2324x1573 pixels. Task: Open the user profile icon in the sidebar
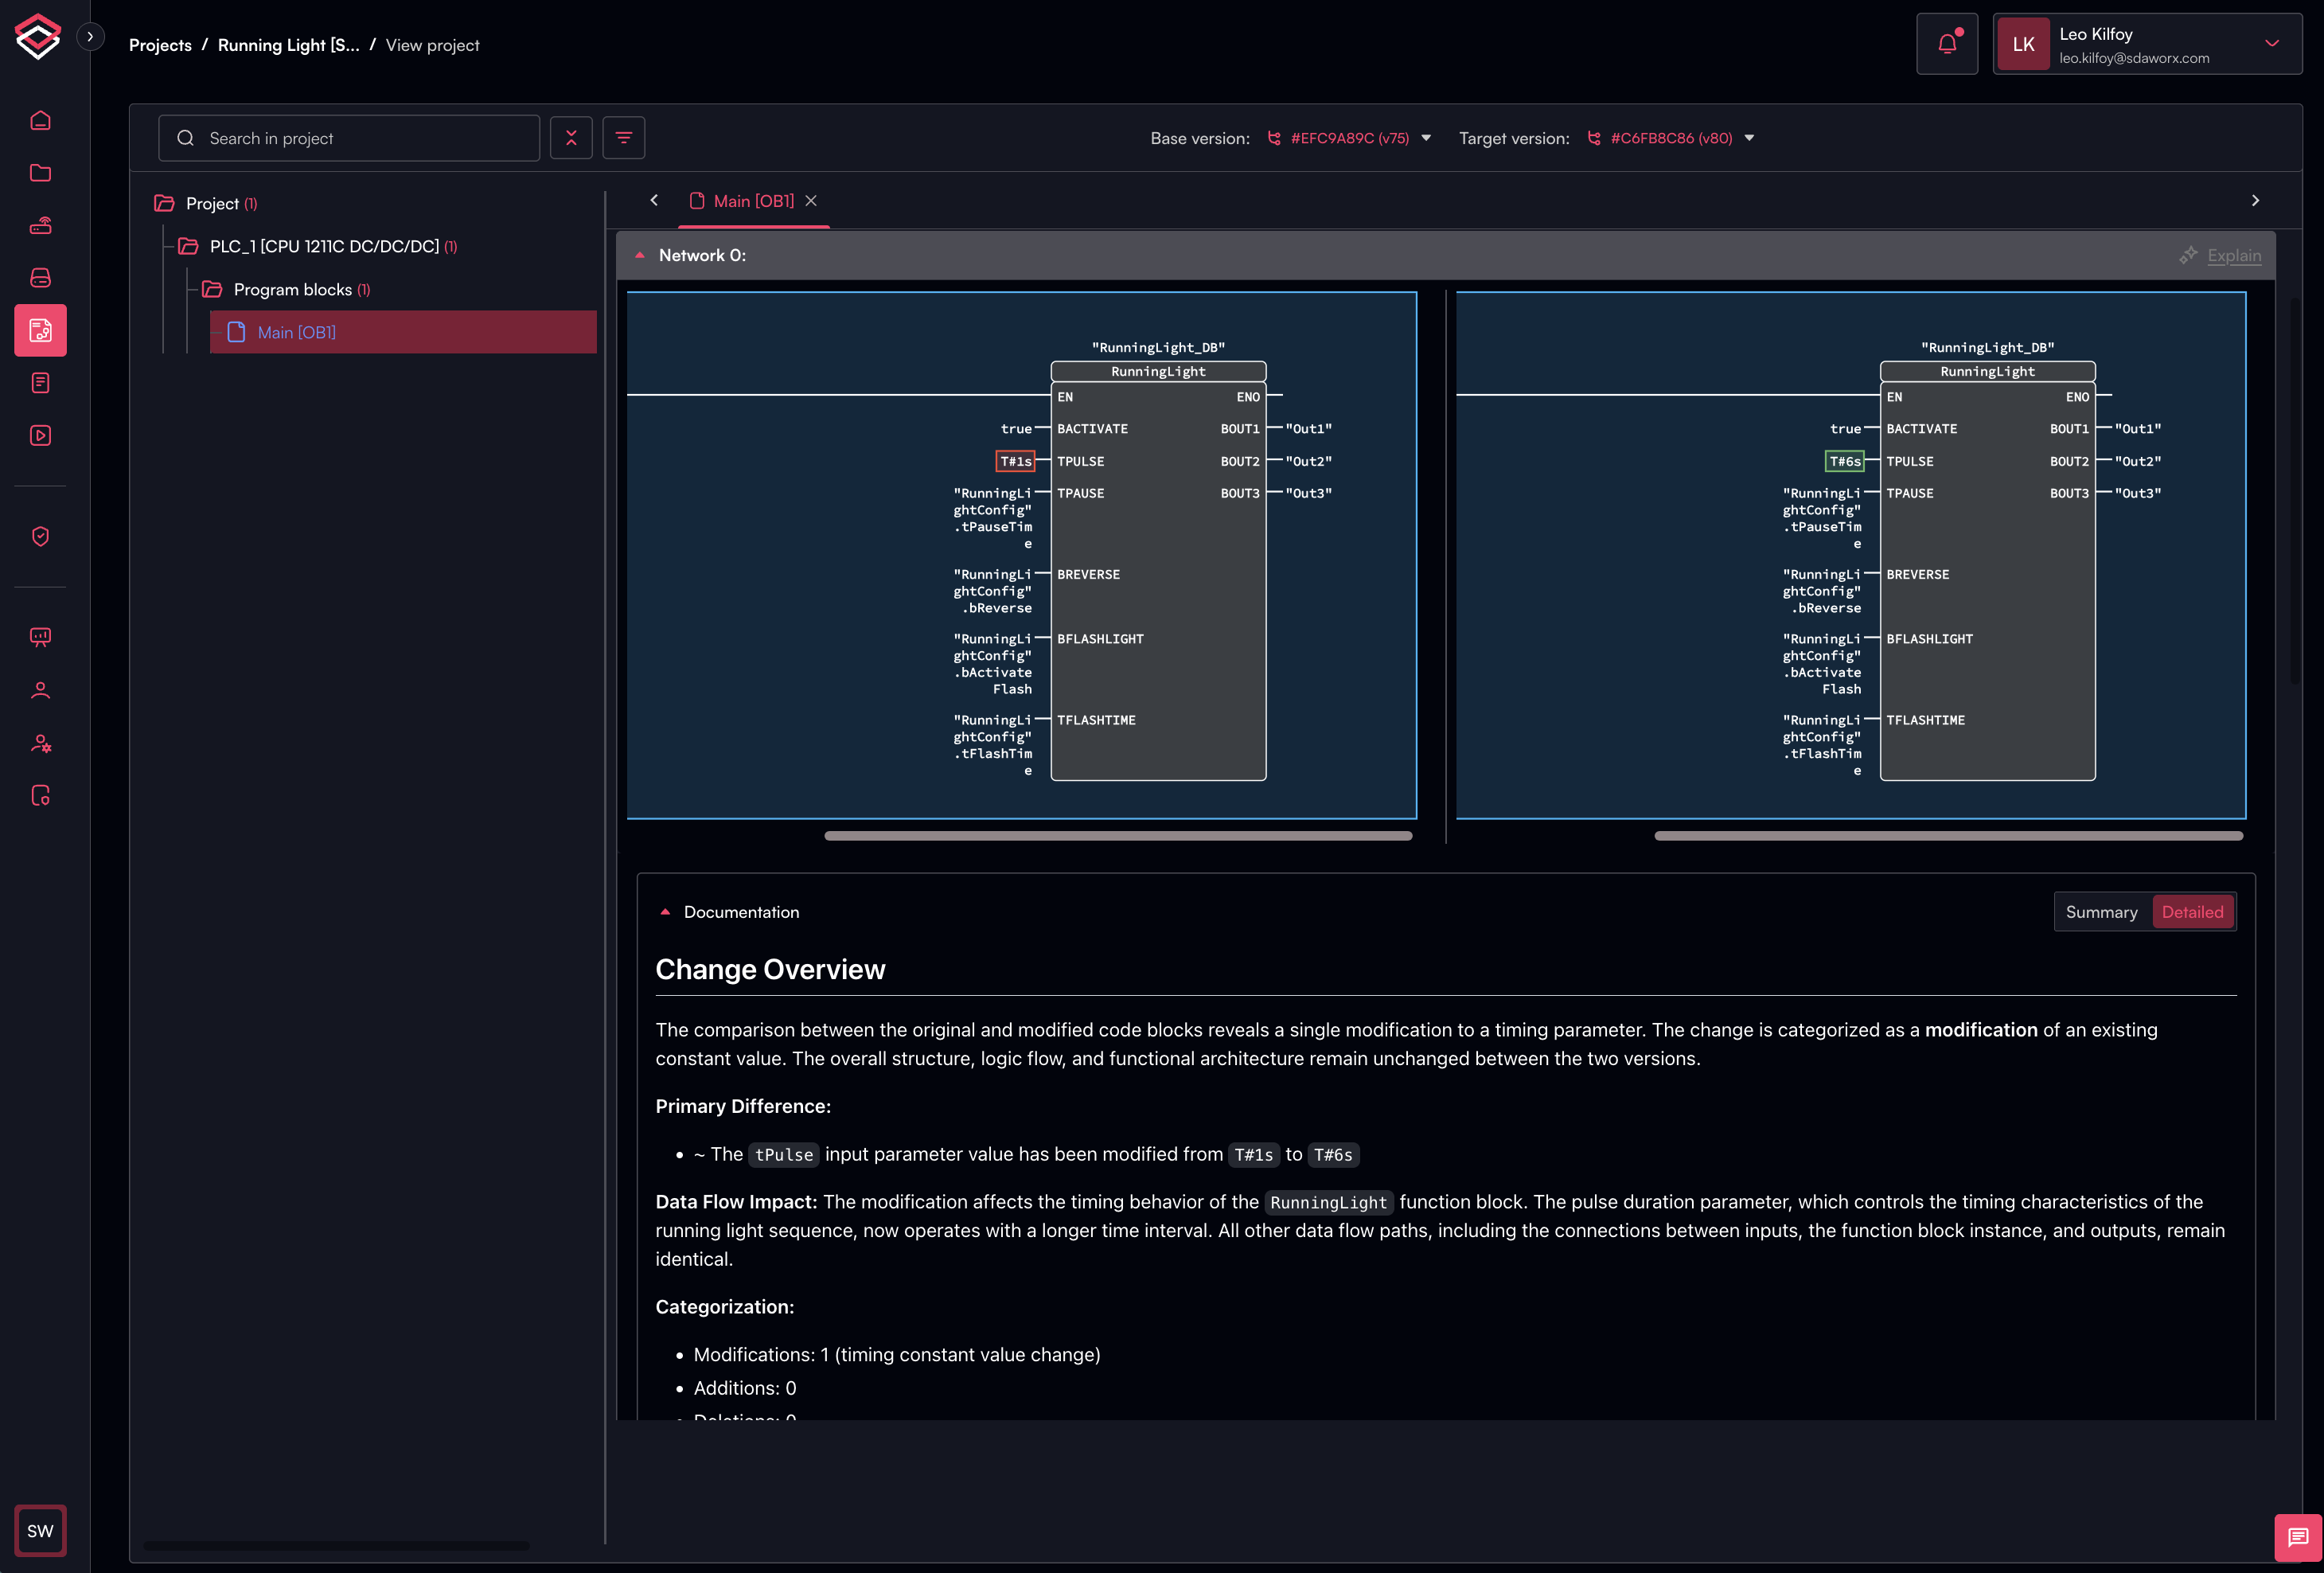pos(40,690)
